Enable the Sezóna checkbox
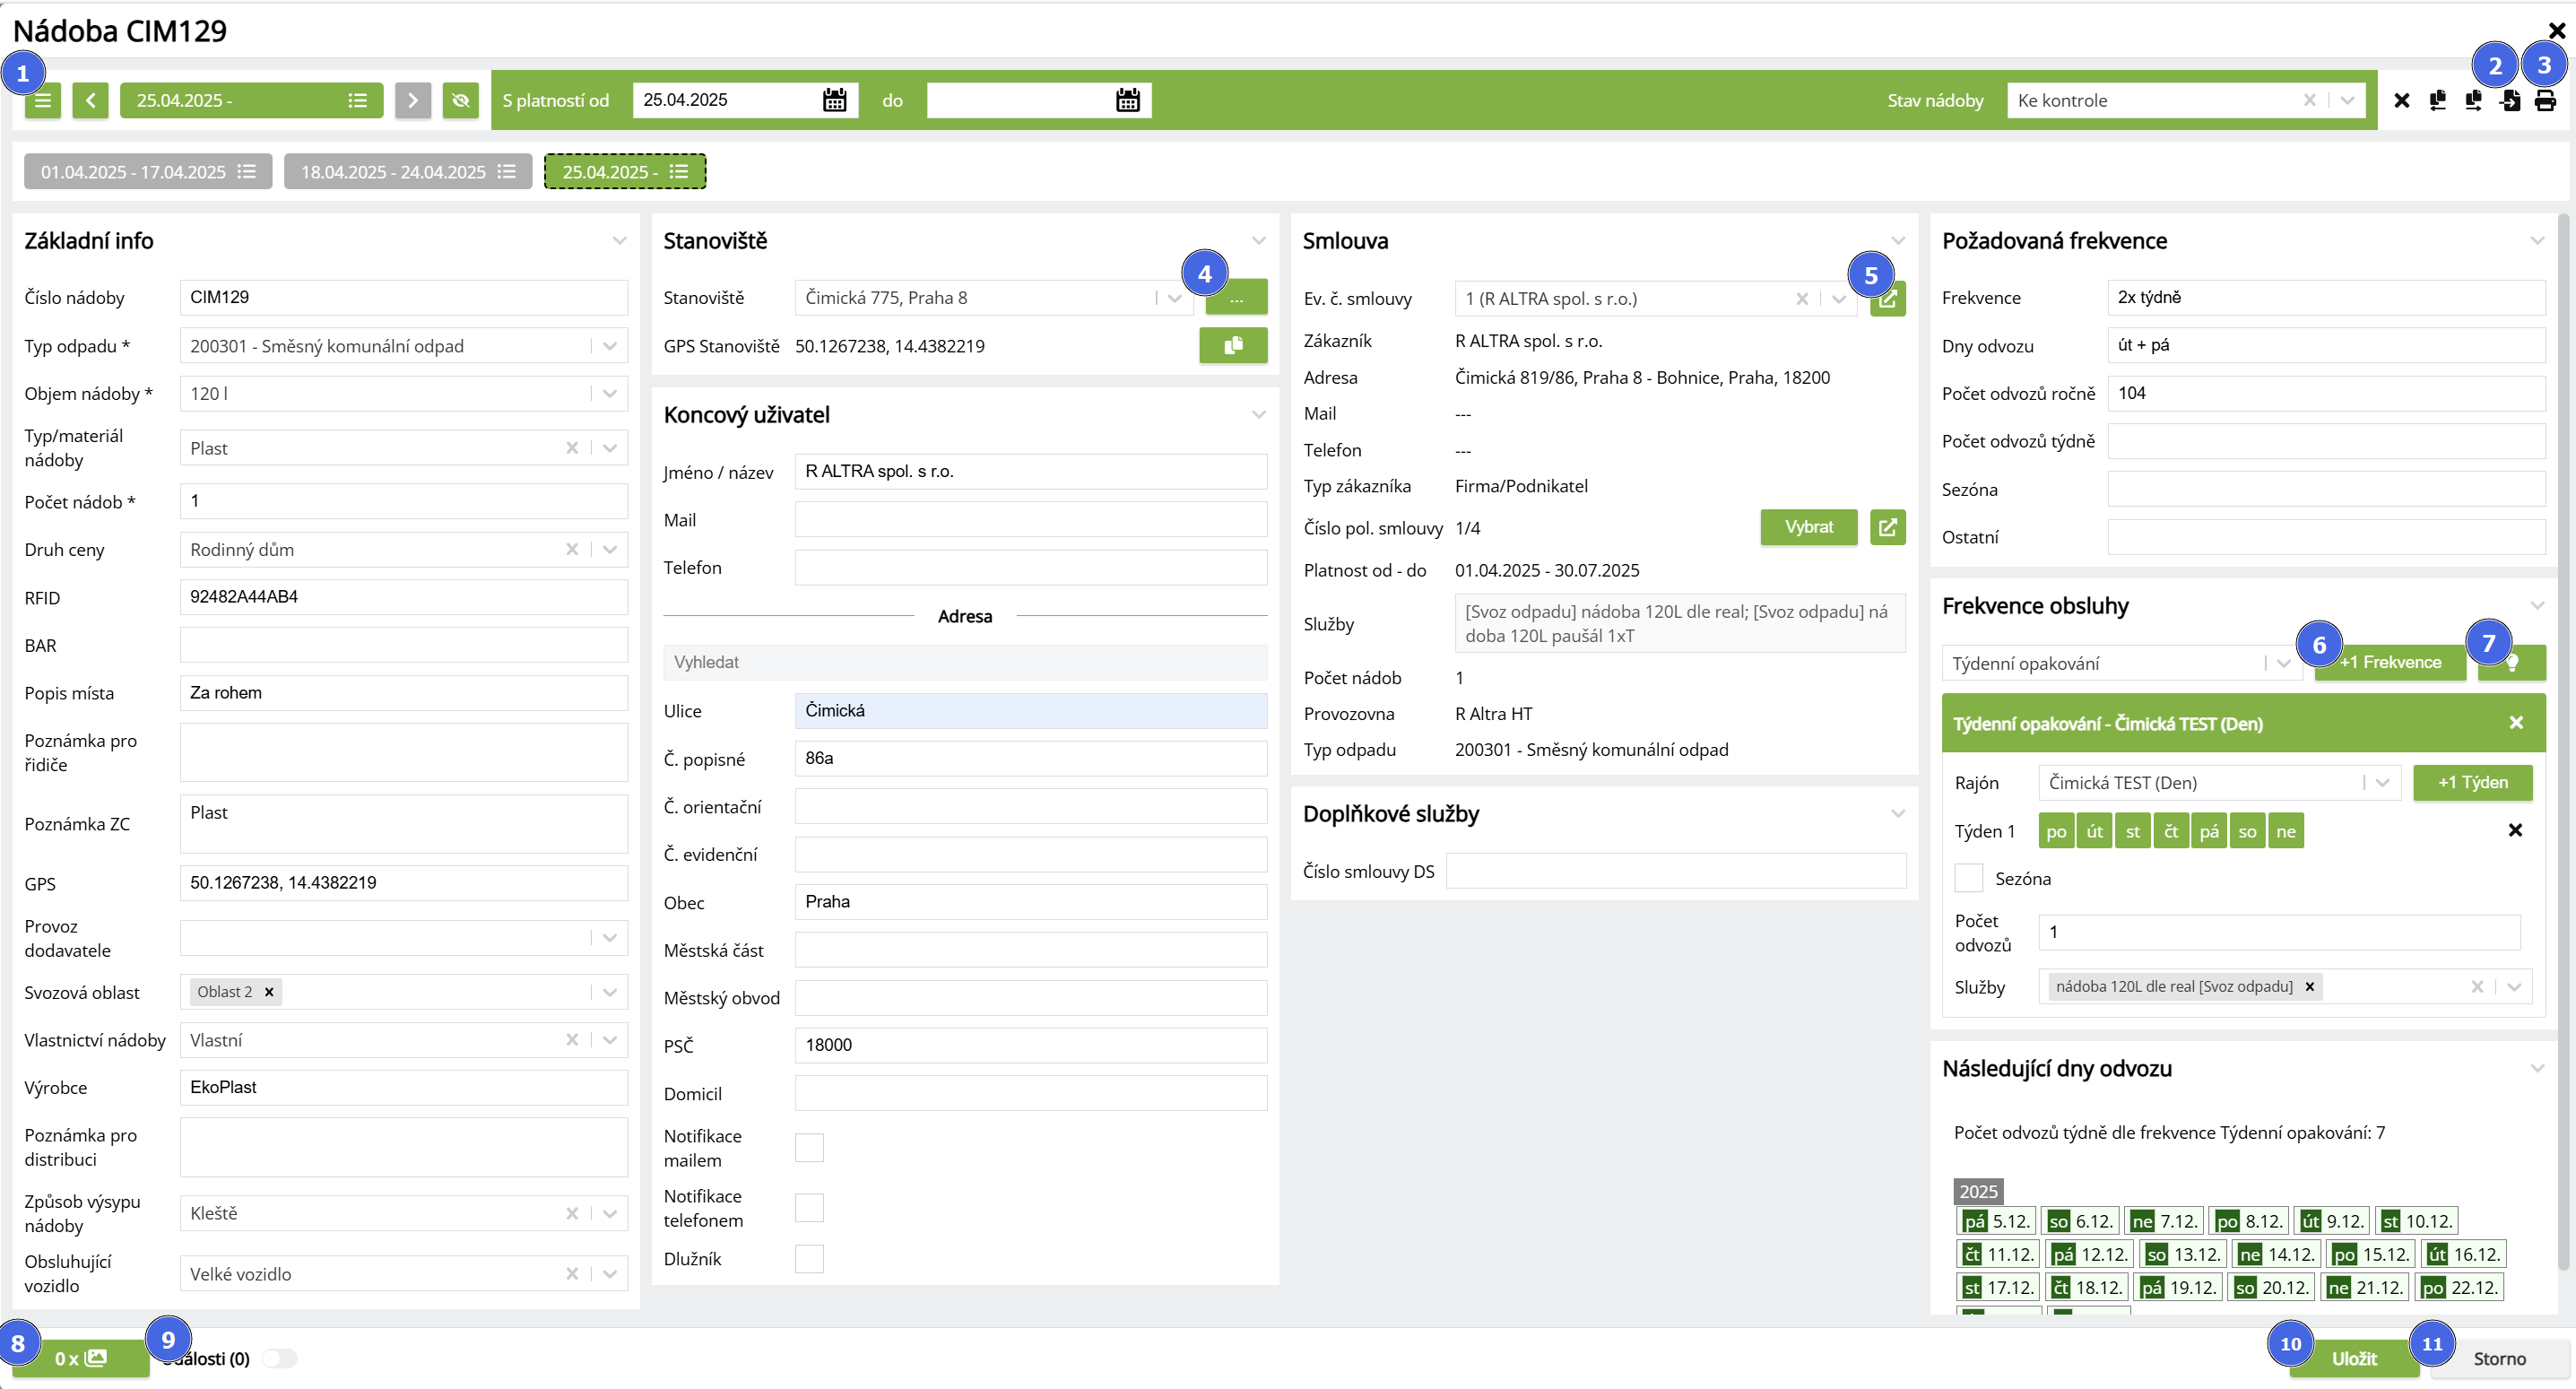 [x=1968, y=878]
